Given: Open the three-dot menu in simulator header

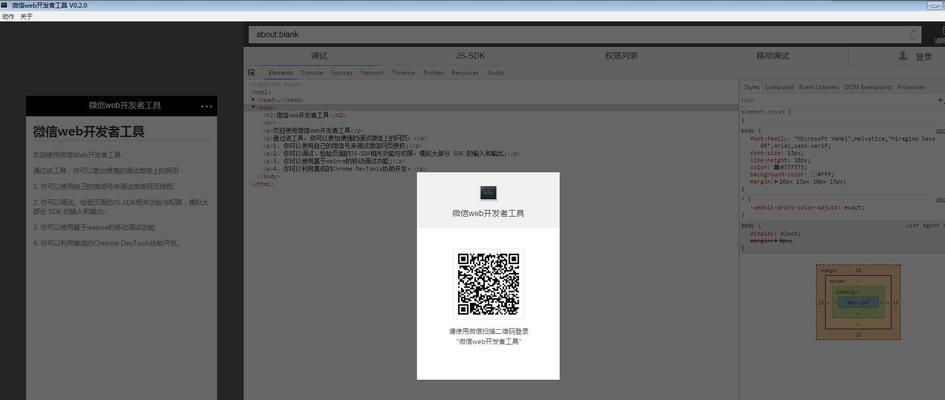Looking at the screenshot, I should [x=207, y=107].
